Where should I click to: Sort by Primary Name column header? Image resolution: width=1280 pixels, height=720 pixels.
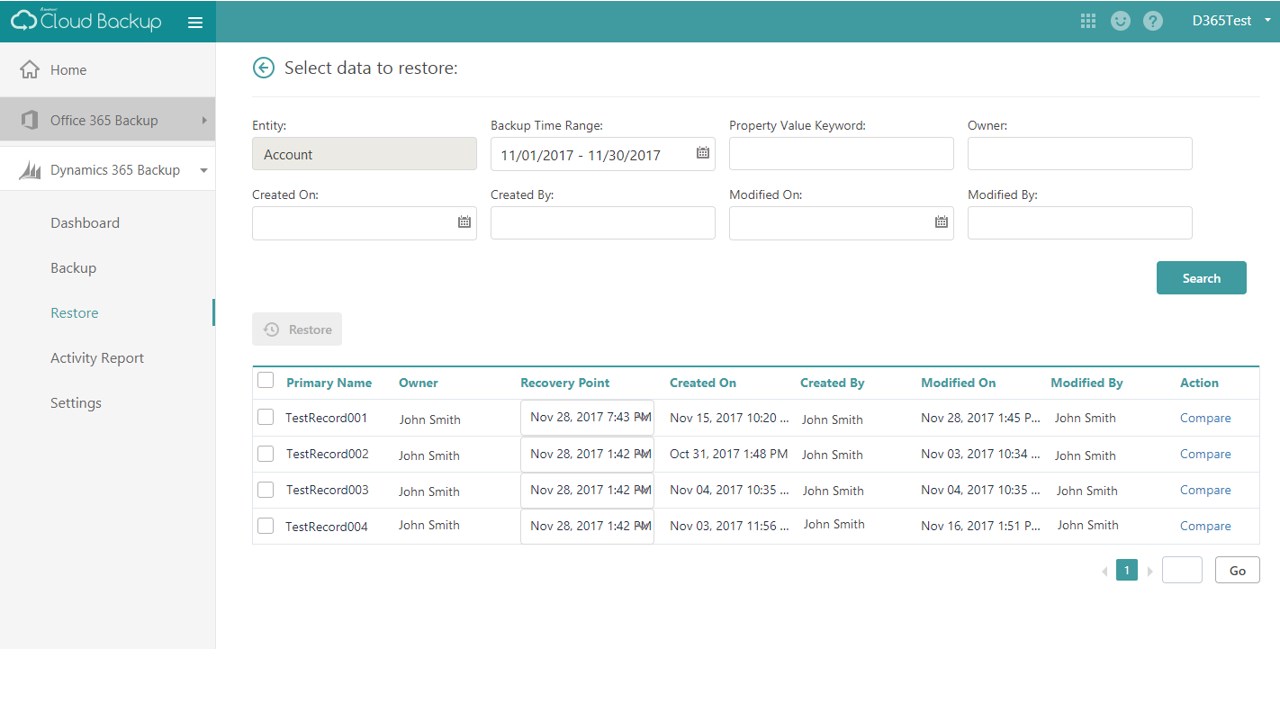click(329, 383)
